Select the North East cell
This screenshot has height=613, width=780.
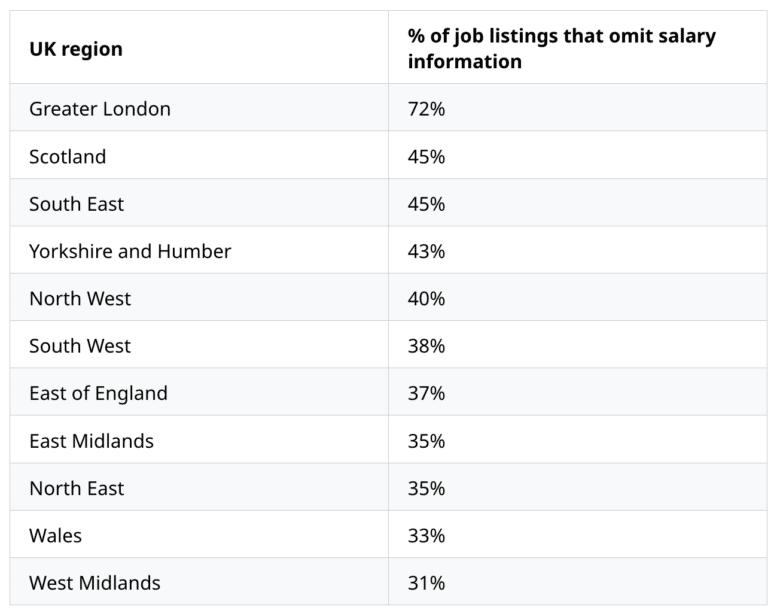click(x=77, y=489)
